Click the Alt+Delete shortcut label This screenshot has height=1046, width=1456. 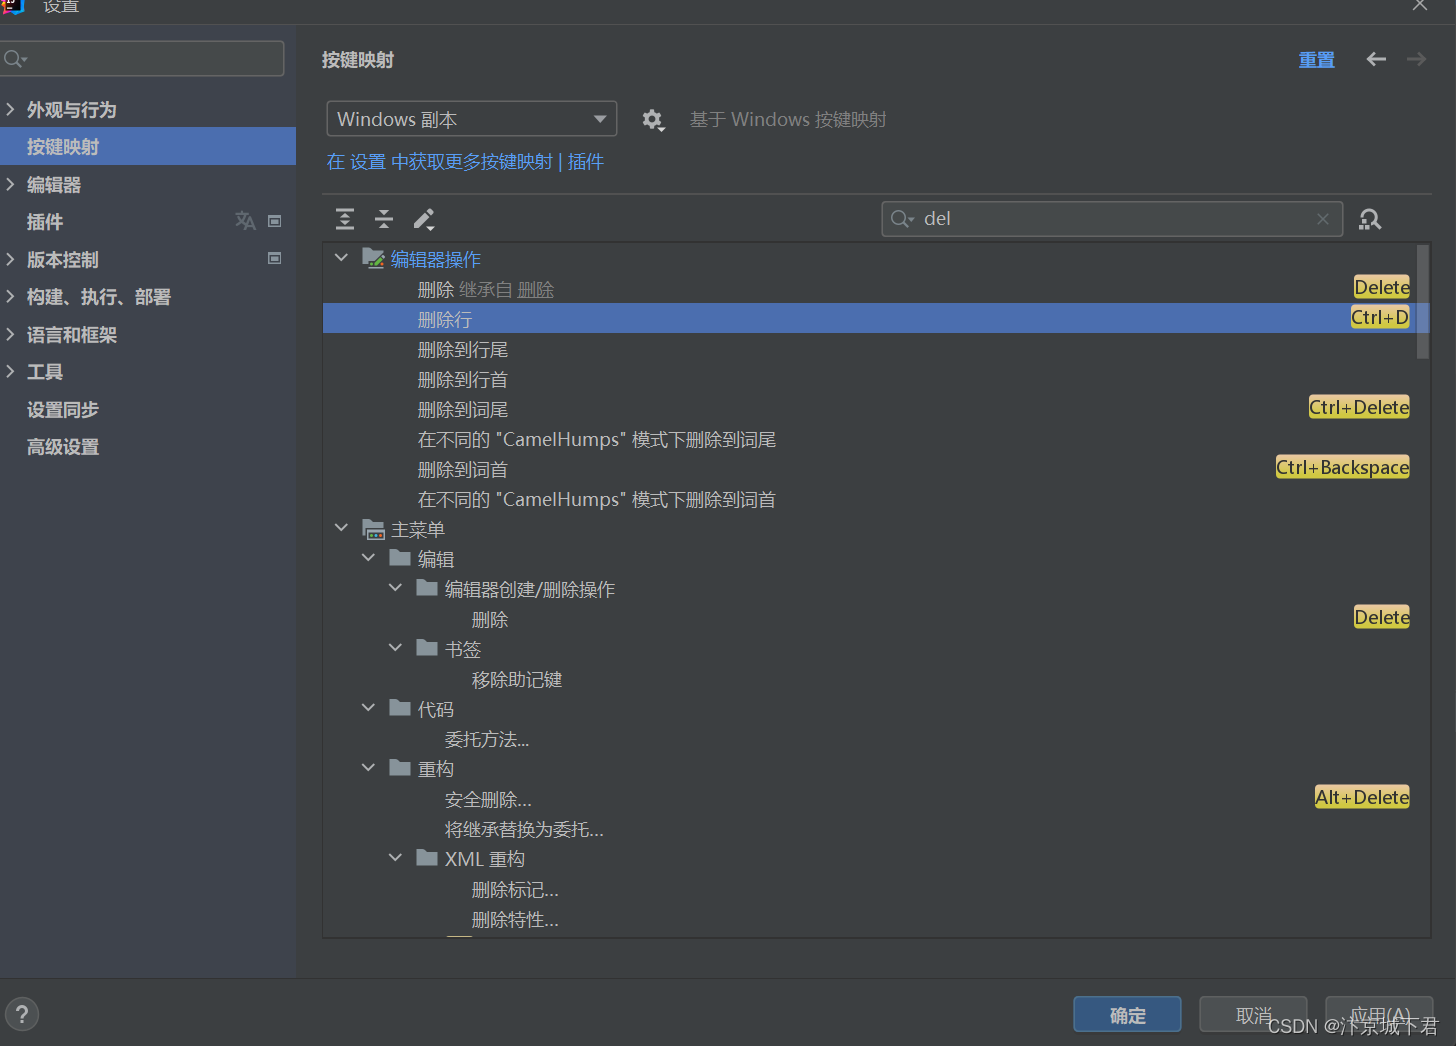[x=1362, y=797]
